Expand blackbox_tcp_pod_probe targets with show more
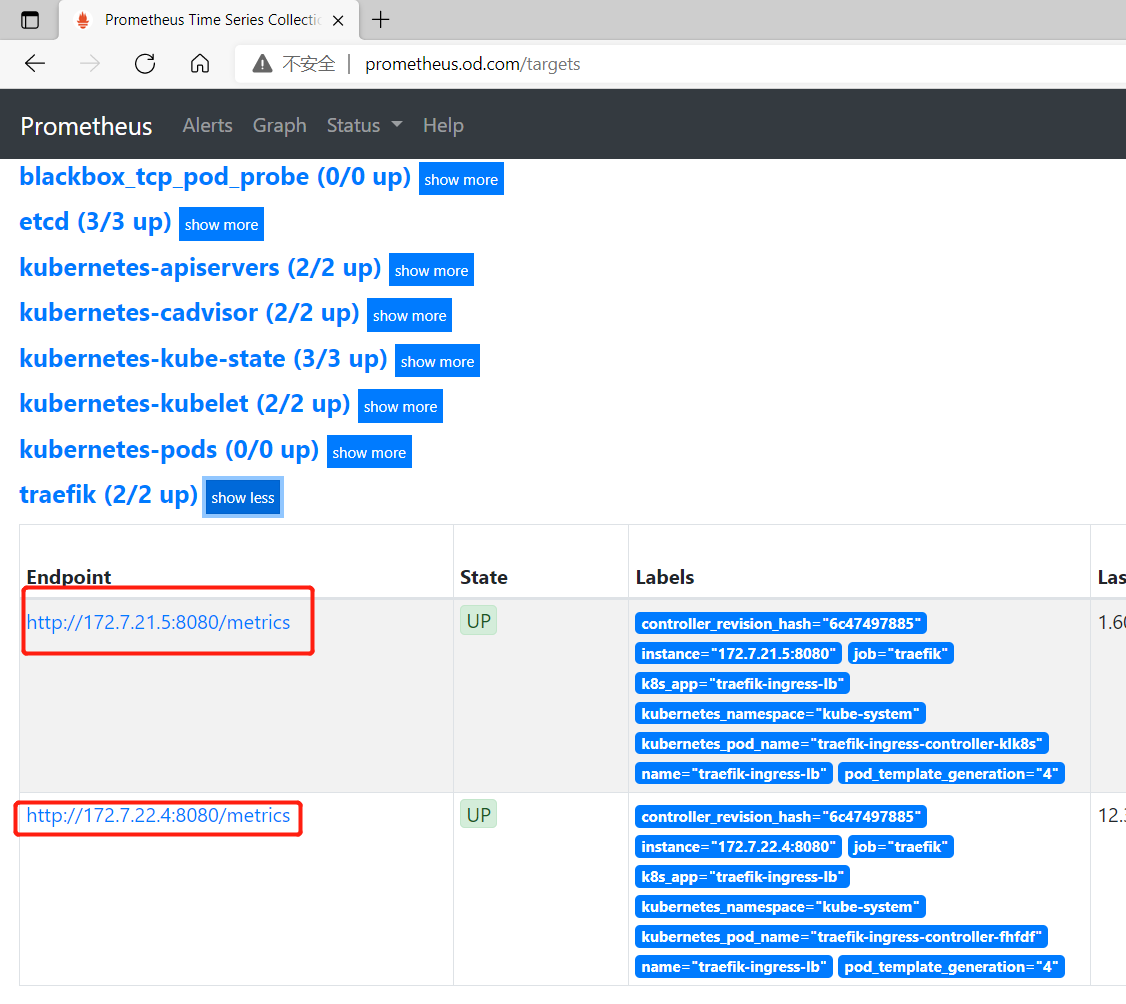 coord(461,179)
